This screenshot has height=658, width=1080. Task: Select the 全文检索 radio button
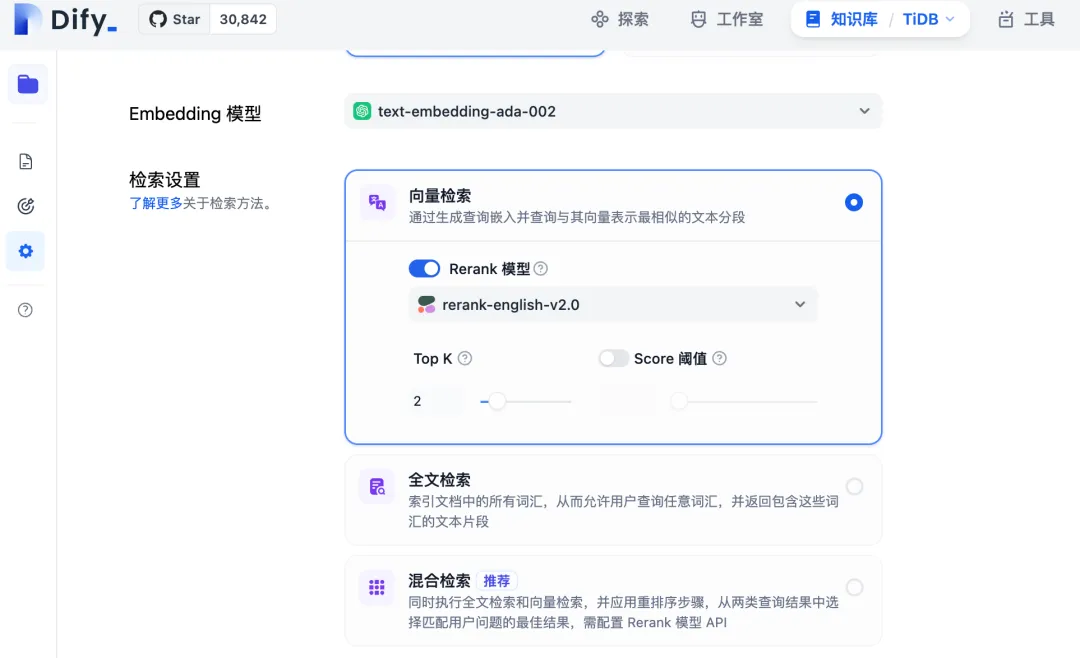click(854, 486)
